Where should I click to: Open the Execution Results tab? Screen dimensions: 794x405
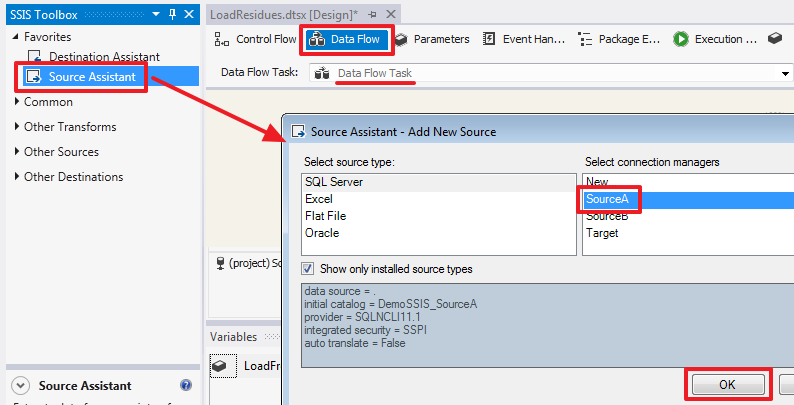pyautogui.click(x=714, y=39)
